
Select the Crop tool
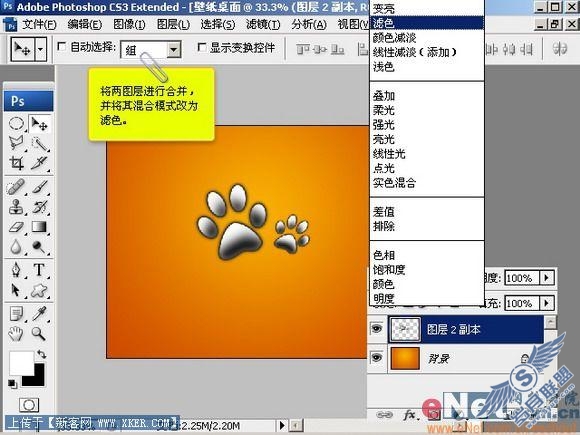(16, 163)
